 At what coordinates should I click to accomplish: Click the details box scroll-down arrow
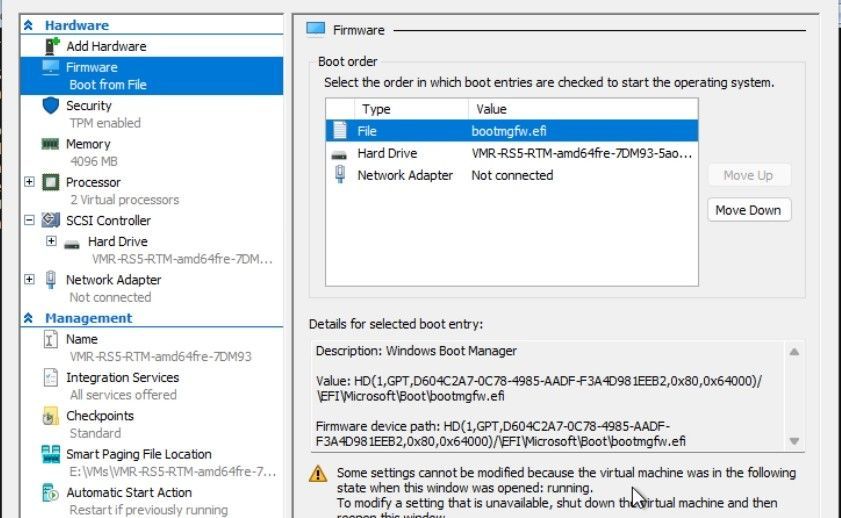coord(794,441)
